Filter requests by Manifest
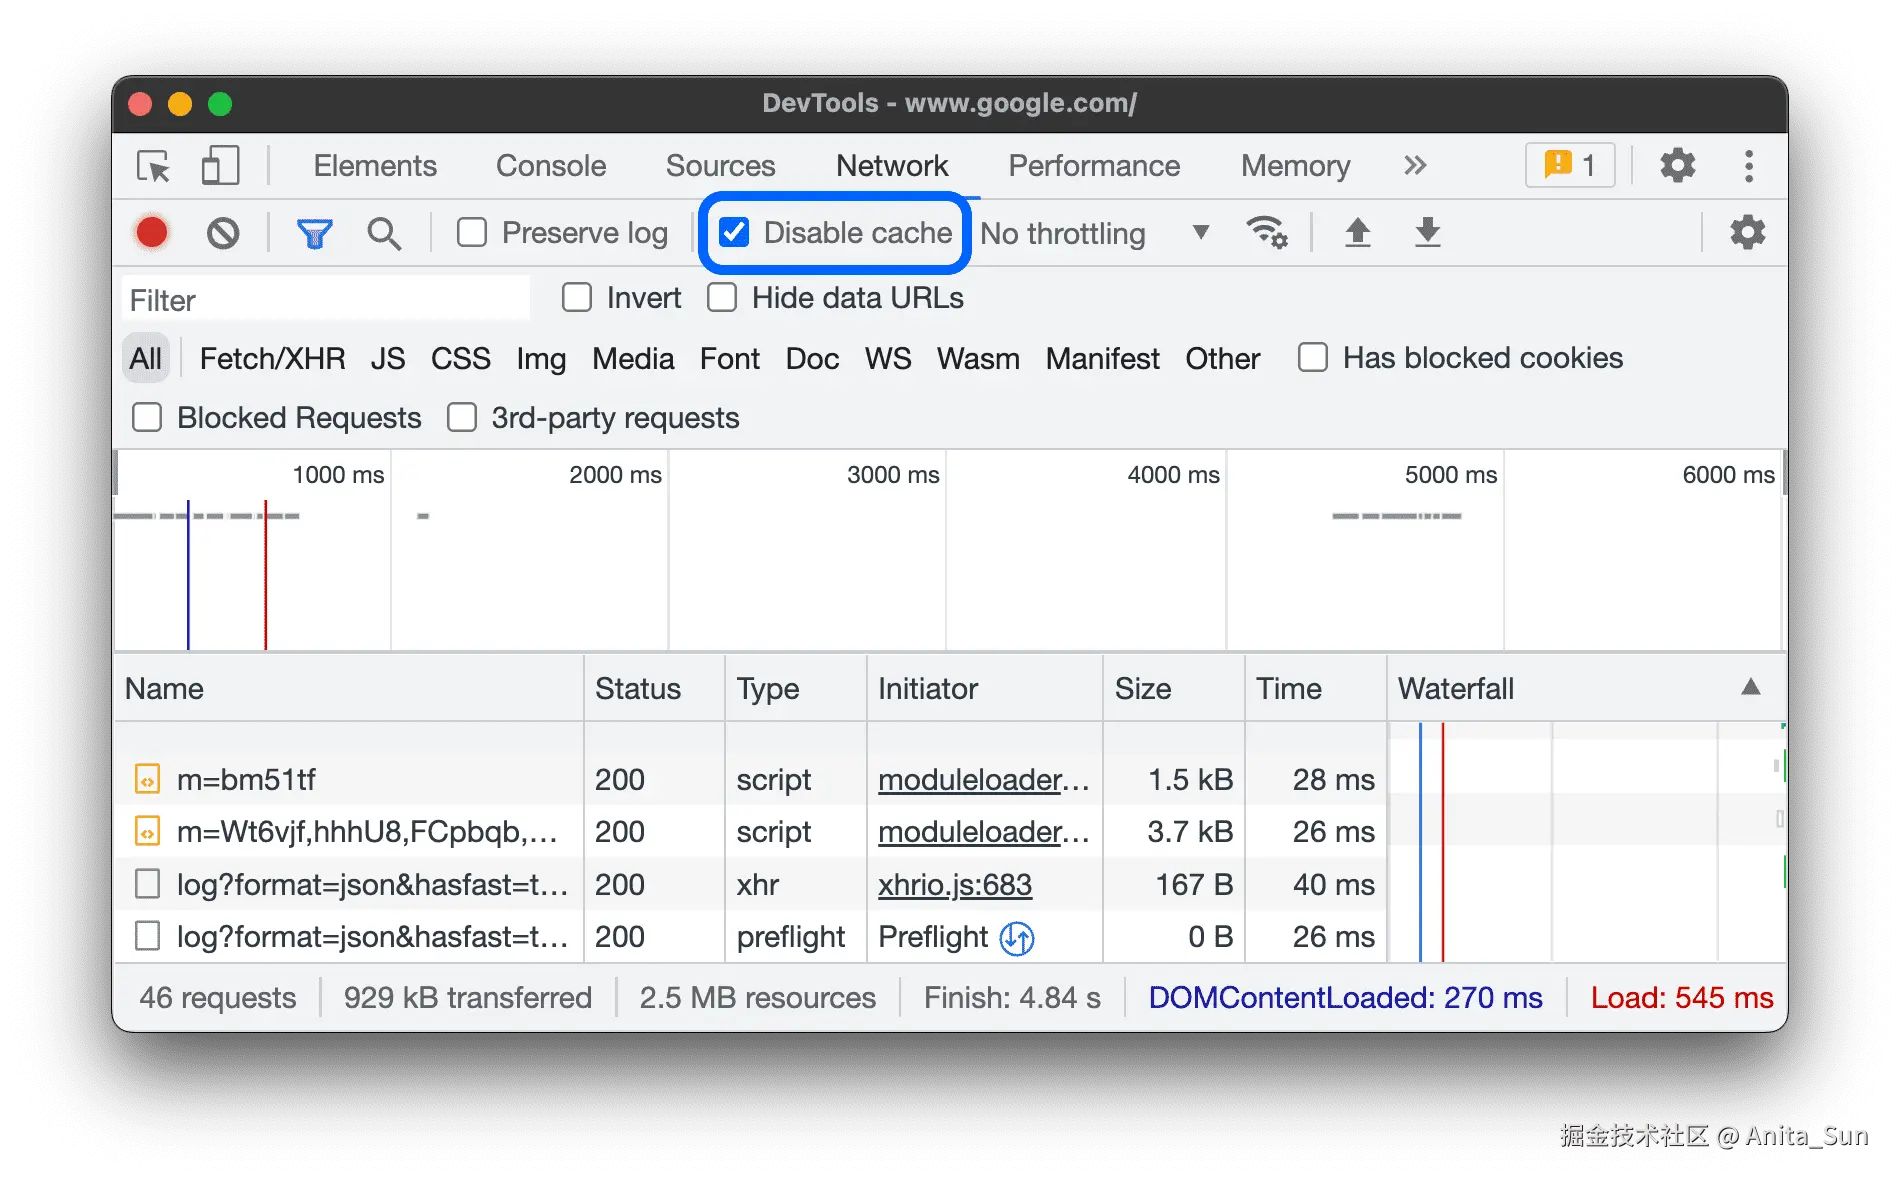 [x=1103, y=359]
